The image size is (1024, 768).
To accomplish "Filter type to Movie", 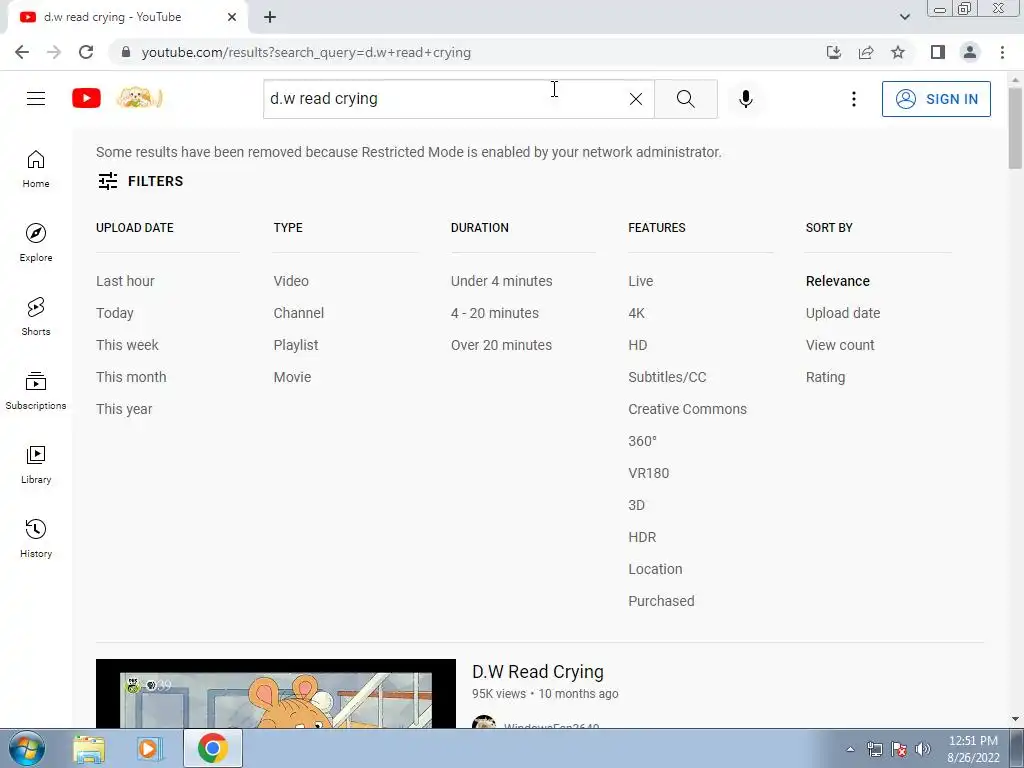I will coord(293,377).
